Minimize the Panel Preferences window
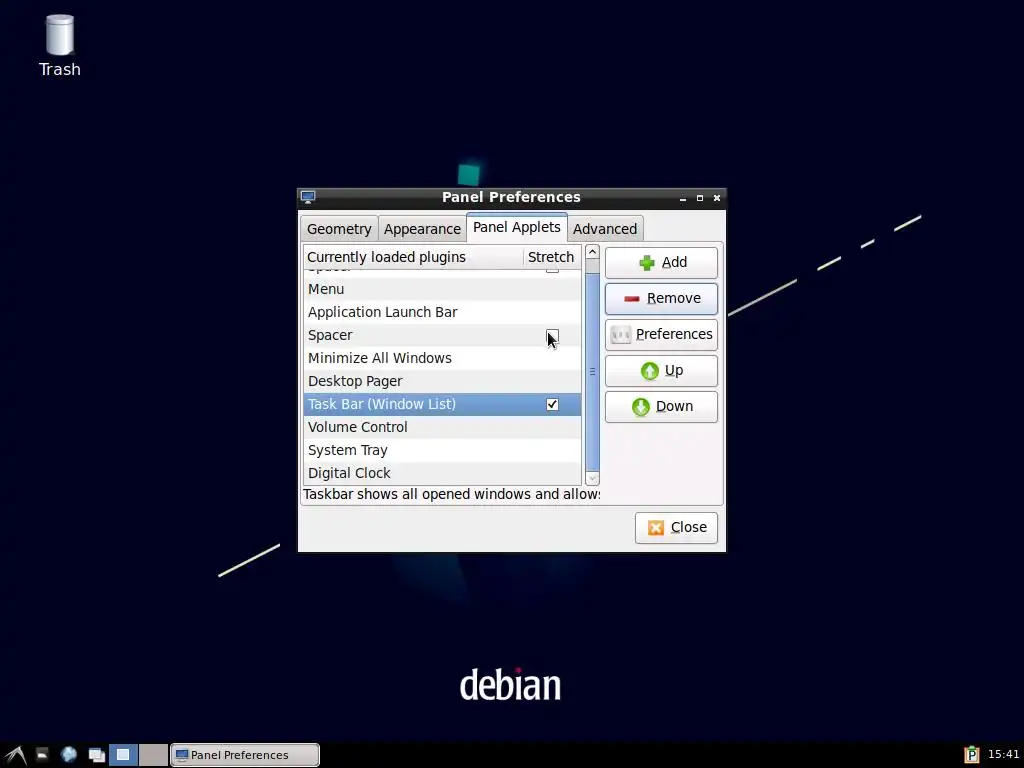Viewport: 1024px width, 768px height. click(x=683, y=198)
